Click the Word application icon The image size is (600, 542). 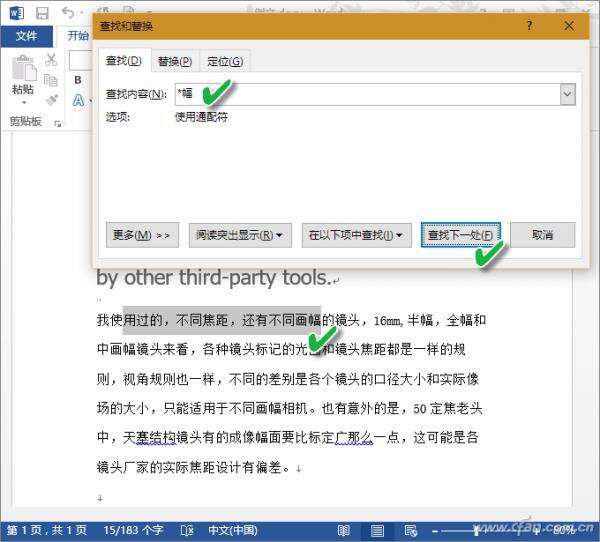[x=17, y=13]
